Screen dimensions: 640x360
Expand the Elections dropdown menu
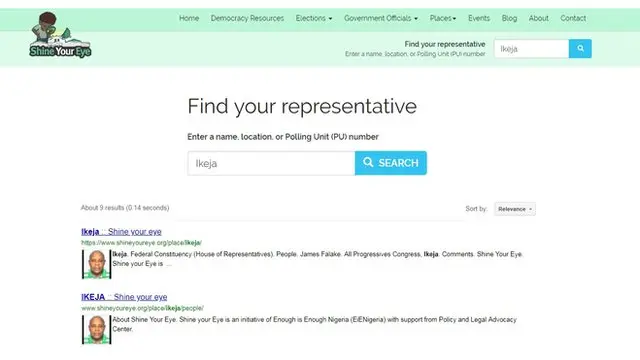point(314,18)
